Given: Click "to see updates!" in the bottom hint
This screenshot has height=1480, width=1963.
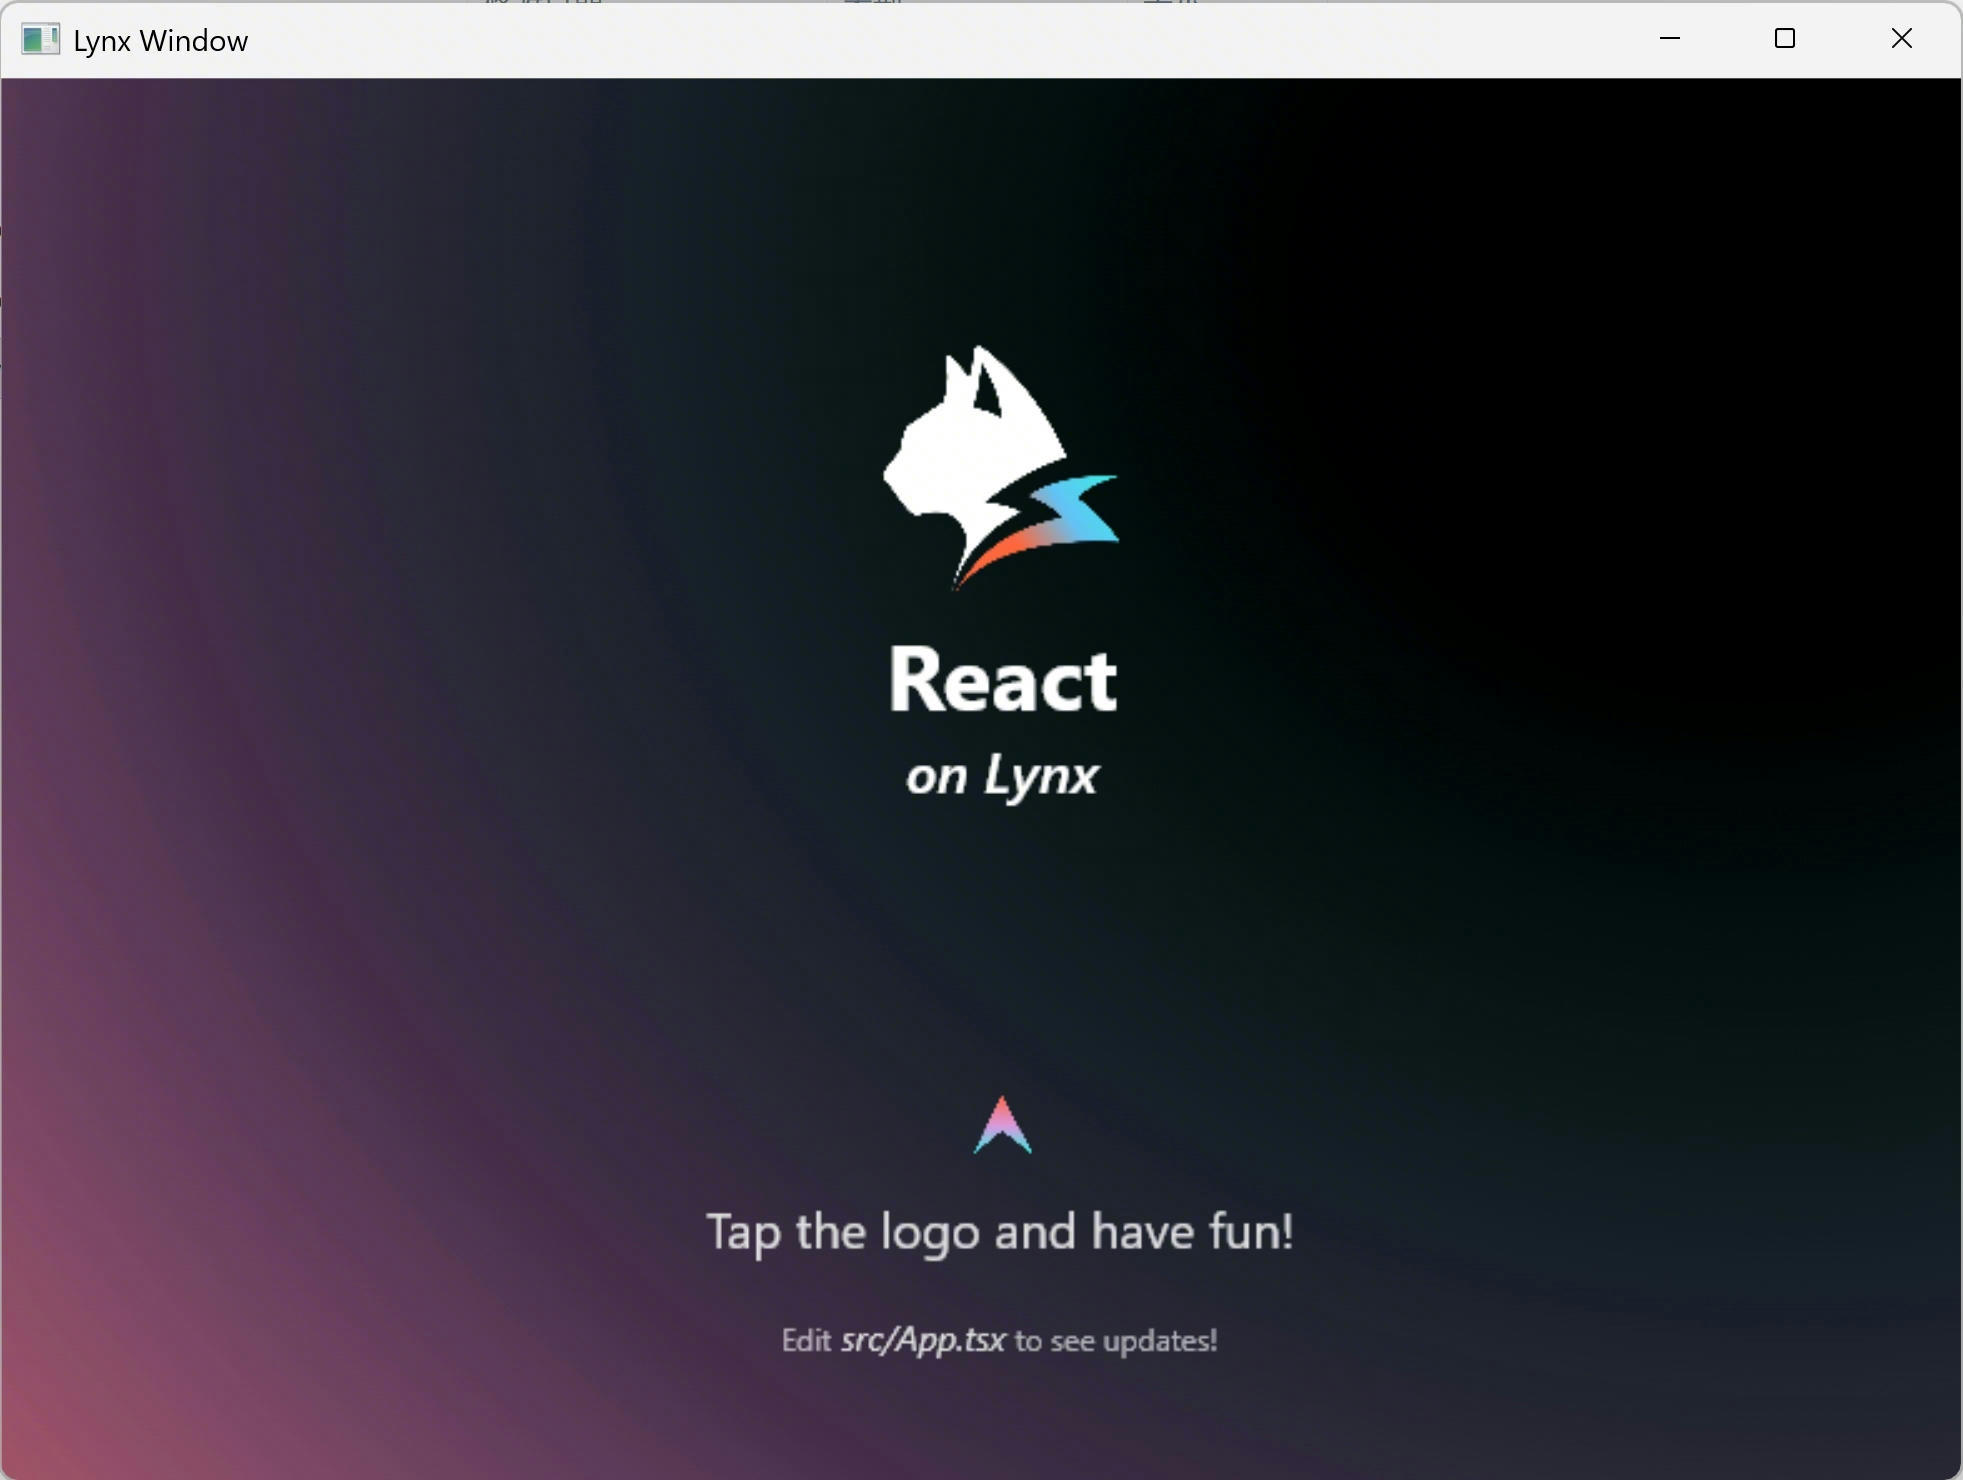Looking at the screenshot, I should pos(1116,1340).
